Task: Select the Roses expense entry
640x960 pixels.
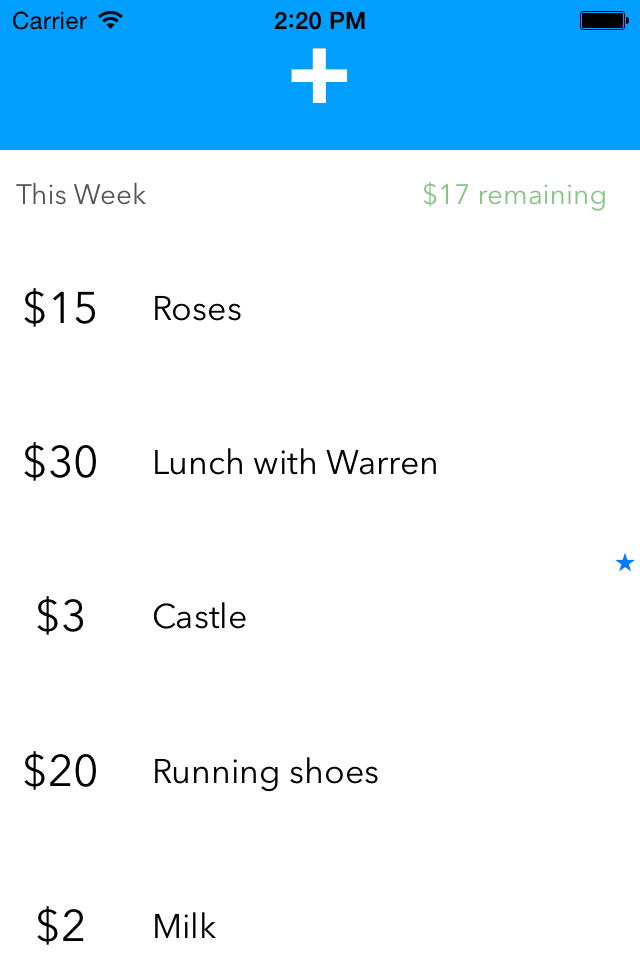Action: tap(197, 309)
